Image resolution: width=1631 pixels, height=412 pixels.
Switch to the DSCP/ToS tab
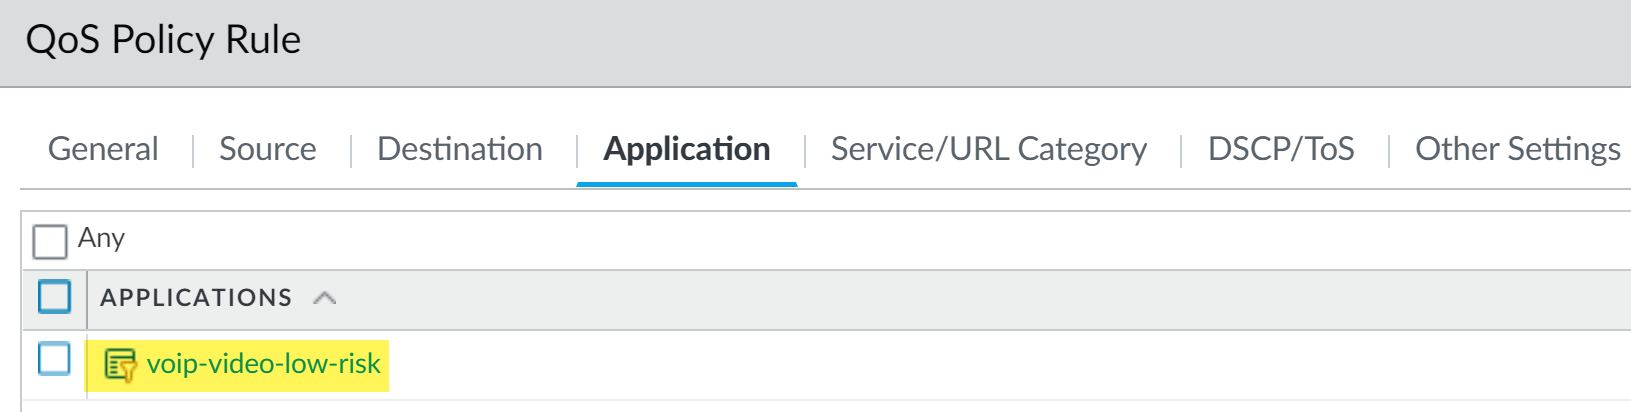coord(1280,149)
